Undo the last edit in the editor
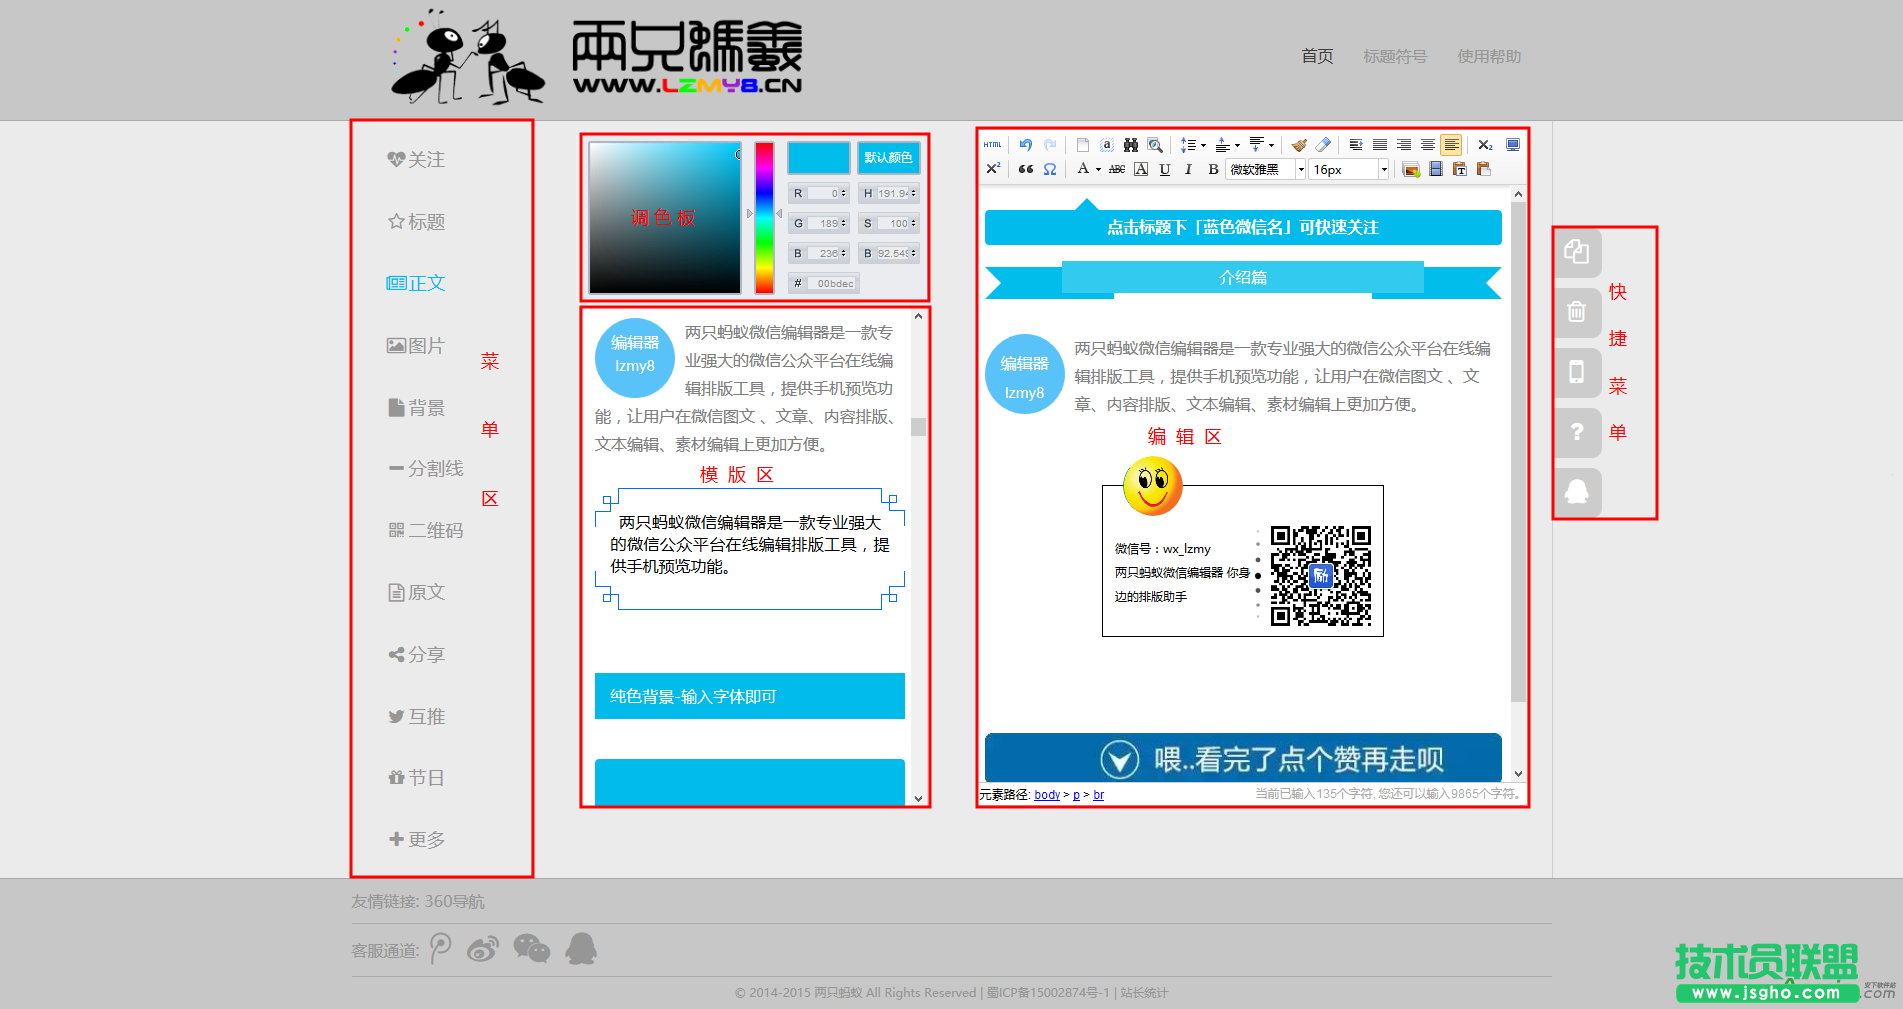 click(x=1026, y=144)
